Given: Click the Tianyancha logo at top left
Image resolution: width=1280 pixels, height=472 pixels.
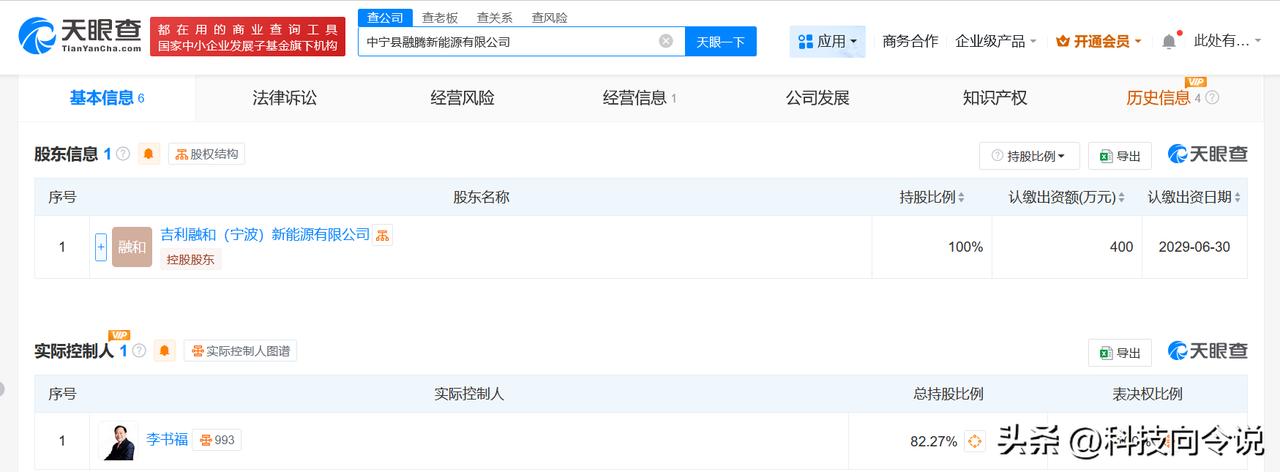Looking at the screenshot, I should (x=80, y=36).
